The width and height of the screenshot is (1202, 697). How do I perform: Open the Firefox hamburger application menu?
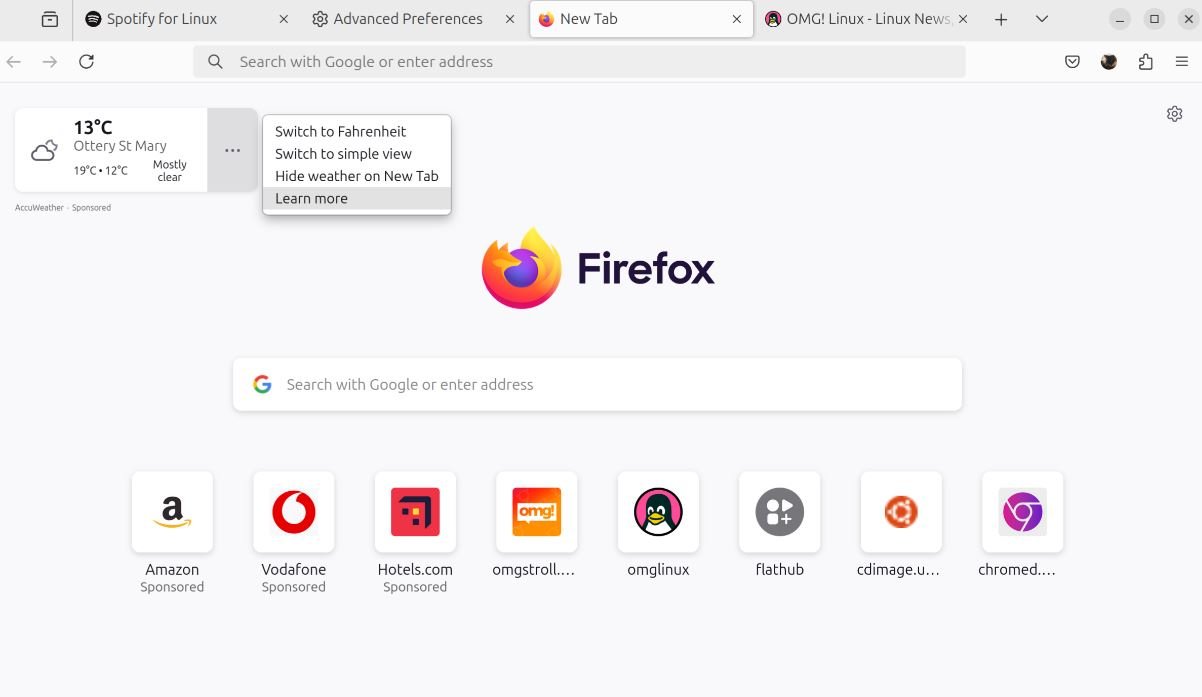(x=1181, y=62)
